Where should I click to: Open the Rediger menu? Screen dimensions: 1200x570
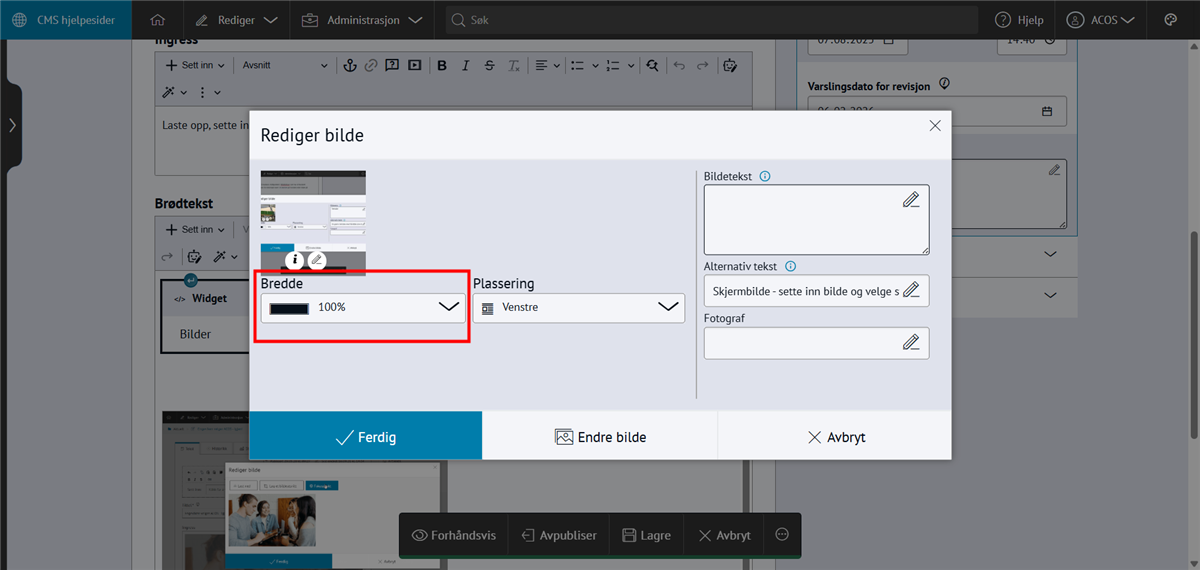click(x=237, y=20)
